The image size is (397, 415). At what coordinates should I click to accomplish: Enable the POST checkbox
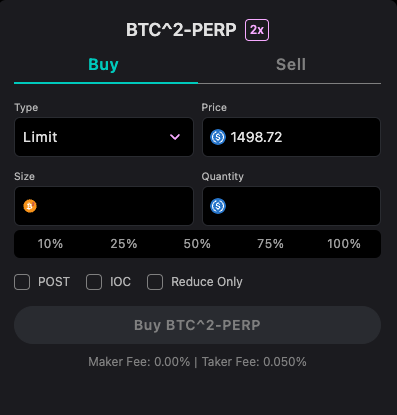(22, 282)
